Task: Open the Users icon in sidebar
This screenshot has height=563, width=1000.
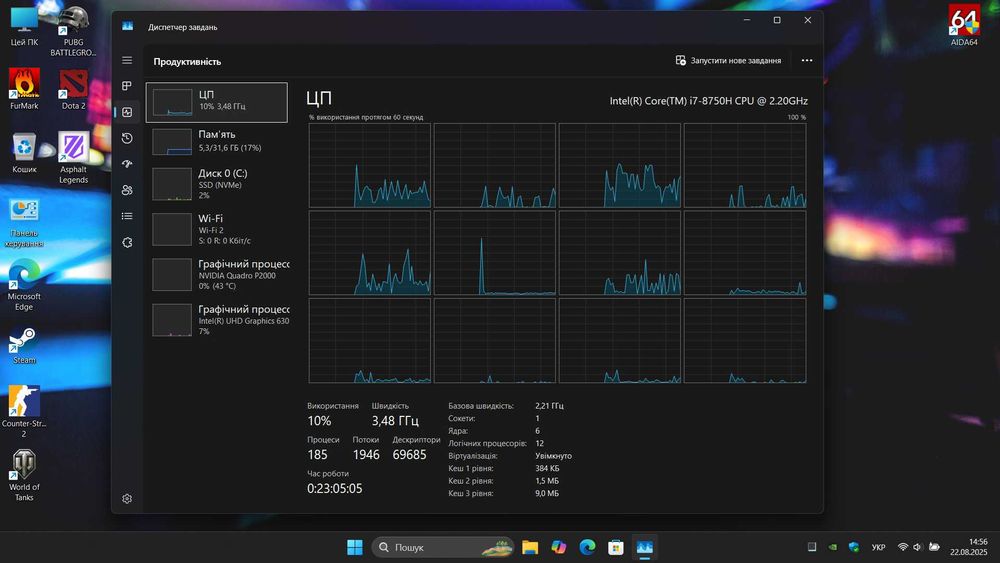Action: [x=127, y=190]
